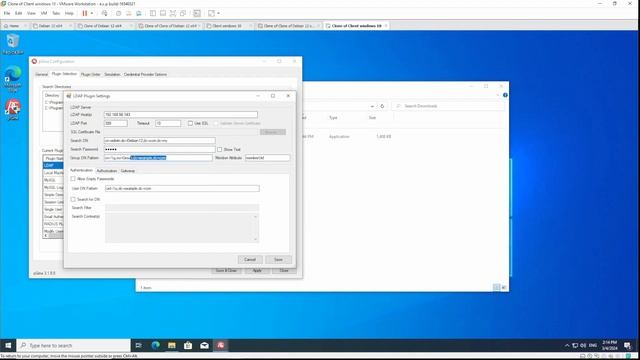This screenshot has height=360, width=640.
Task: Open the notification center icon
Action: coord(627,345)
